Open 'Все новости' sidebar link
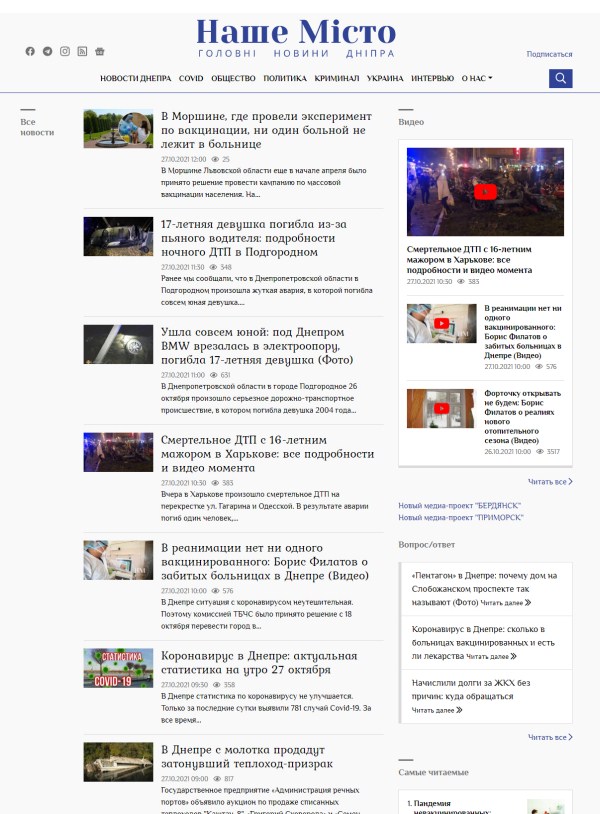 pyautogui.click(x=37, y=127)
